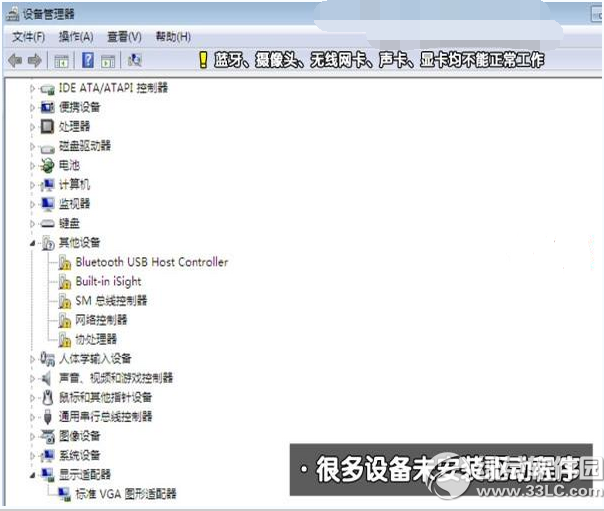
Task: Click the Built-in iSight warning icon
Action: click(65, 281)
